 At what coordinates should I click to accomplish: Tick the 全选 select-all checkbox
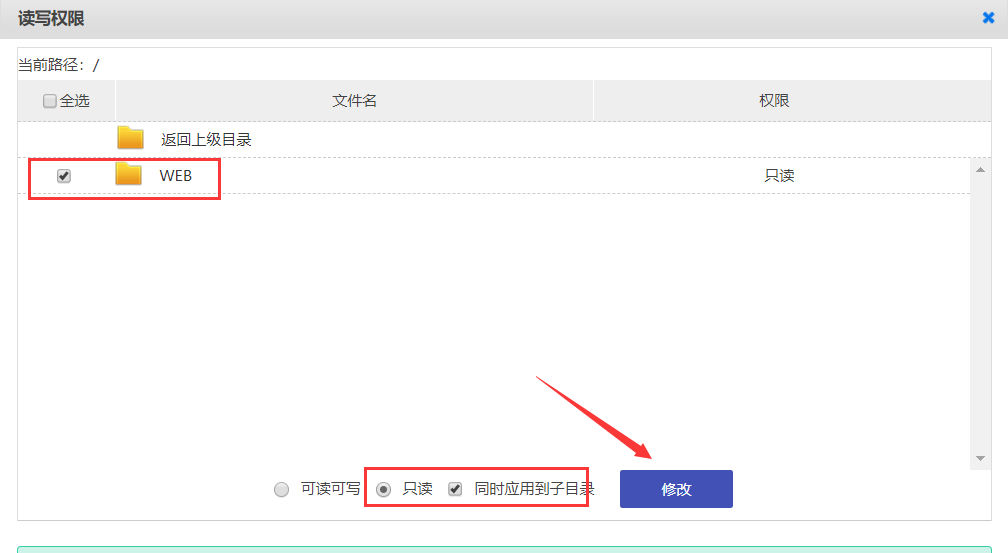(50, 101)
